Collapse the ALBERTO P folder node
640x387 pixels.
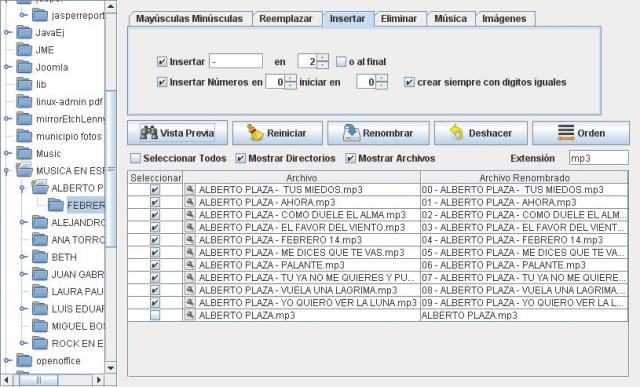pos(22,188)
